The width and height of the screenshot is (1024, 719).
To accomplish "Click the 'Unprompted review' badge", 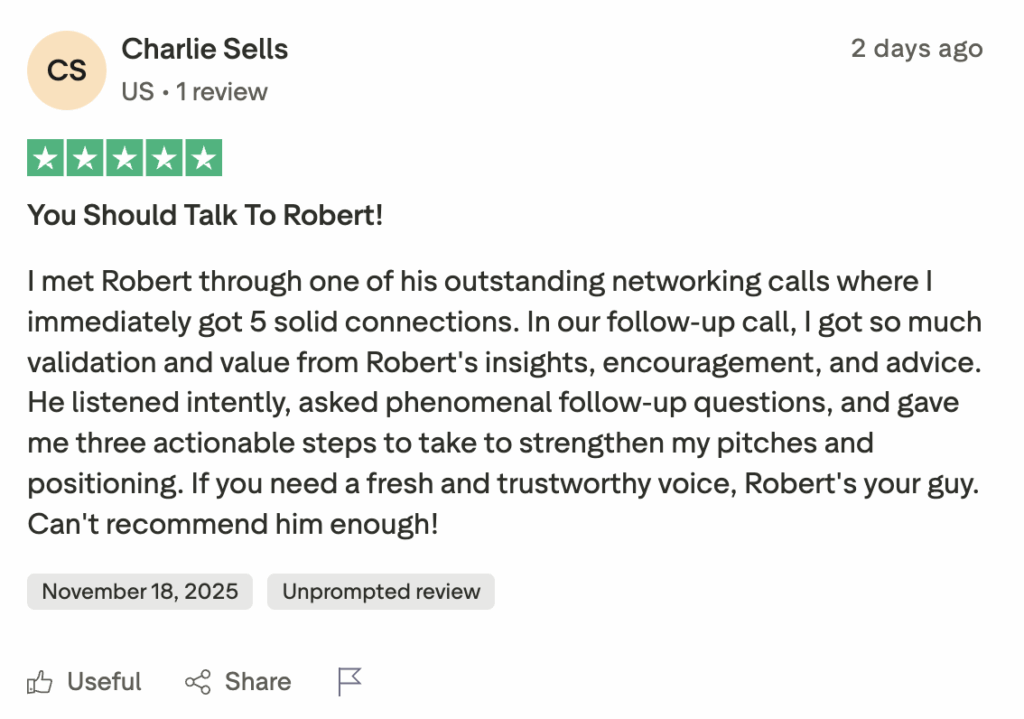I will [381, 591].
